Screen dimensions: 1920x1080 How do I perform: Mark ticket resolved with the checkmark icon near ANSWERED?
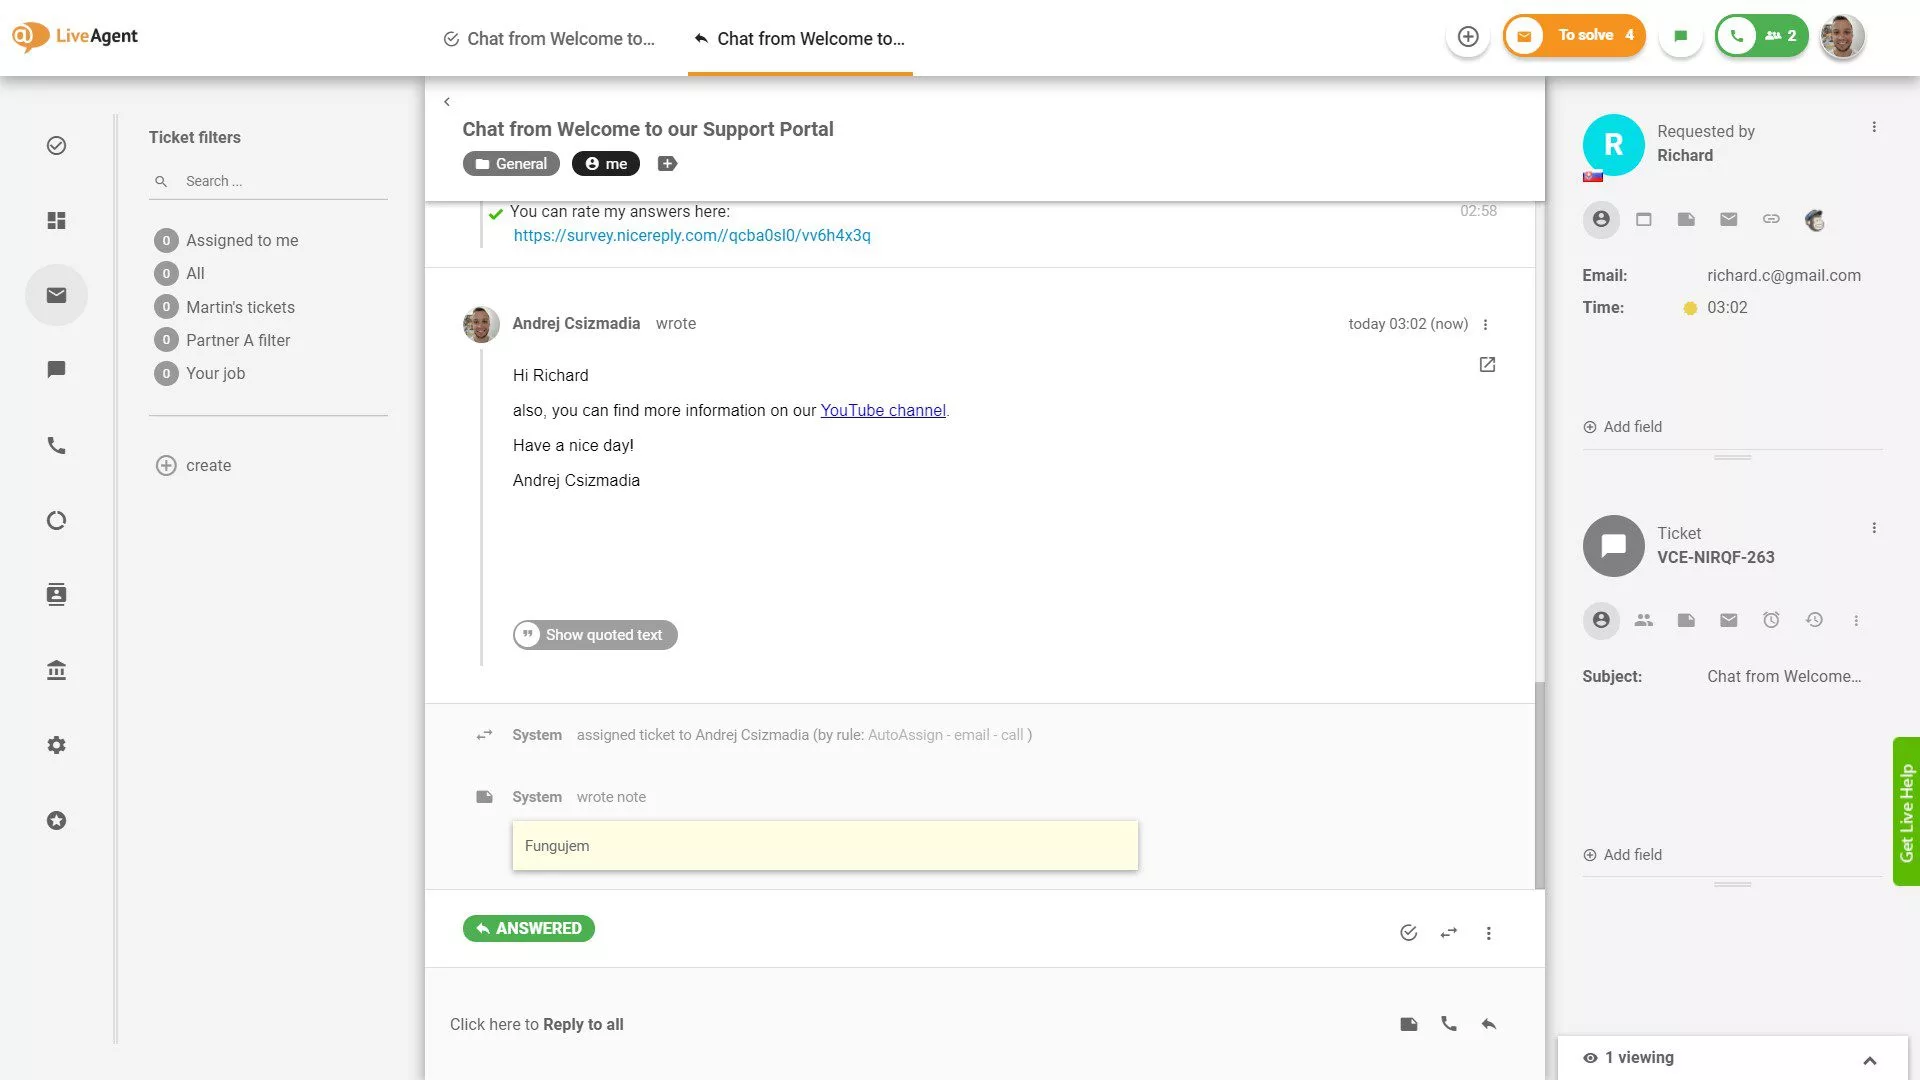(1408, 932)
